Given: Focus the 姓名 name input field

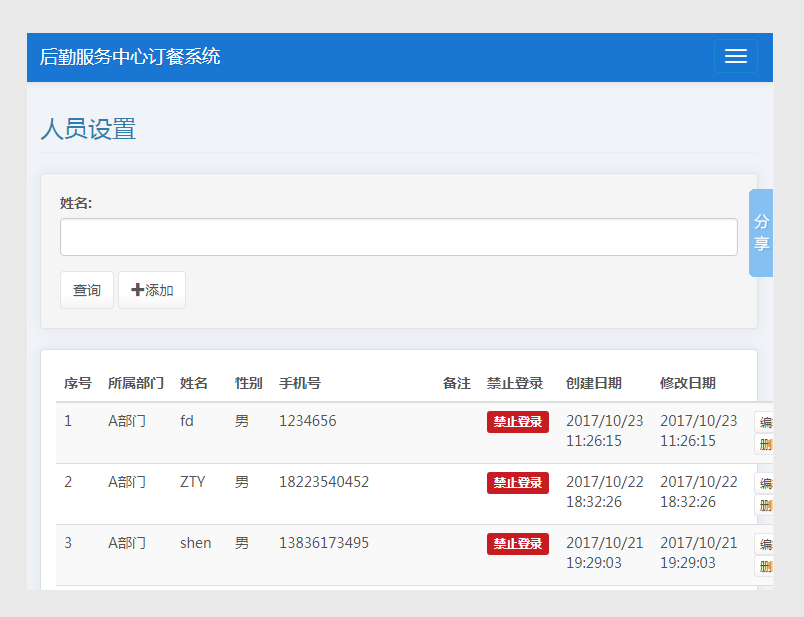Looking at the screenshot, I should pyautogui.click(x=398, y=237).
